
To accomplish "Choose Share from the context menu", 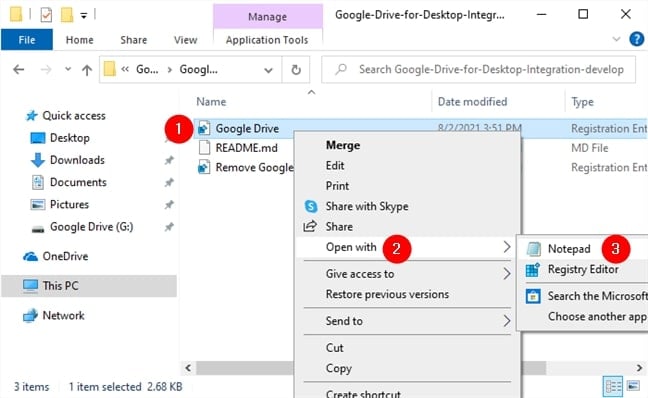I will point(339,226).
